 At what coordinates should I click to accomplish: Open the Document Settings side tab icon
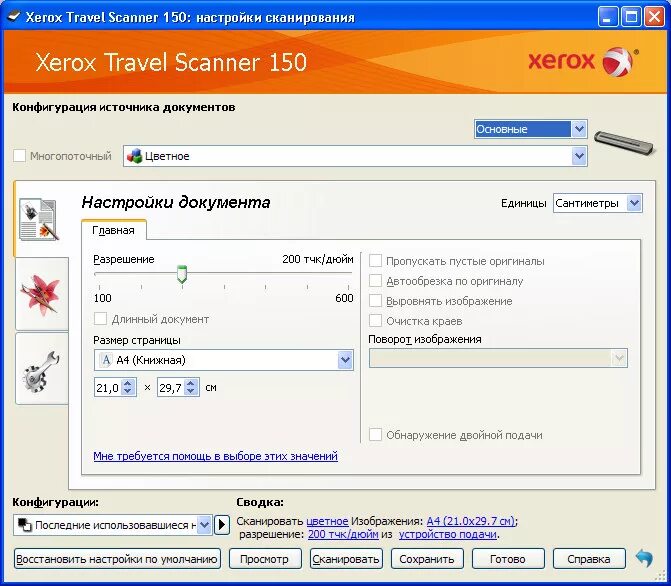[39, 219]
